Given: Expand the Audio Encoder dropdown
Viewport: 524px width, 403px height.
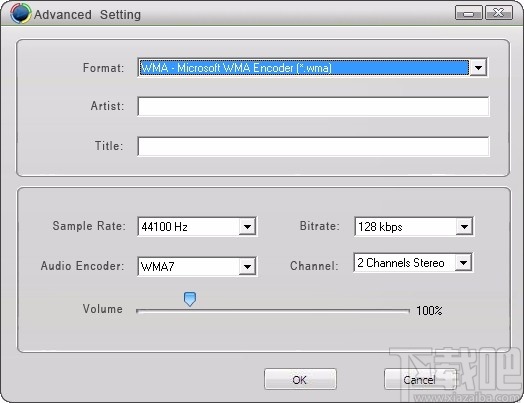Looking at the screenshot, I should pyautogui.click(x=247, y=266).
